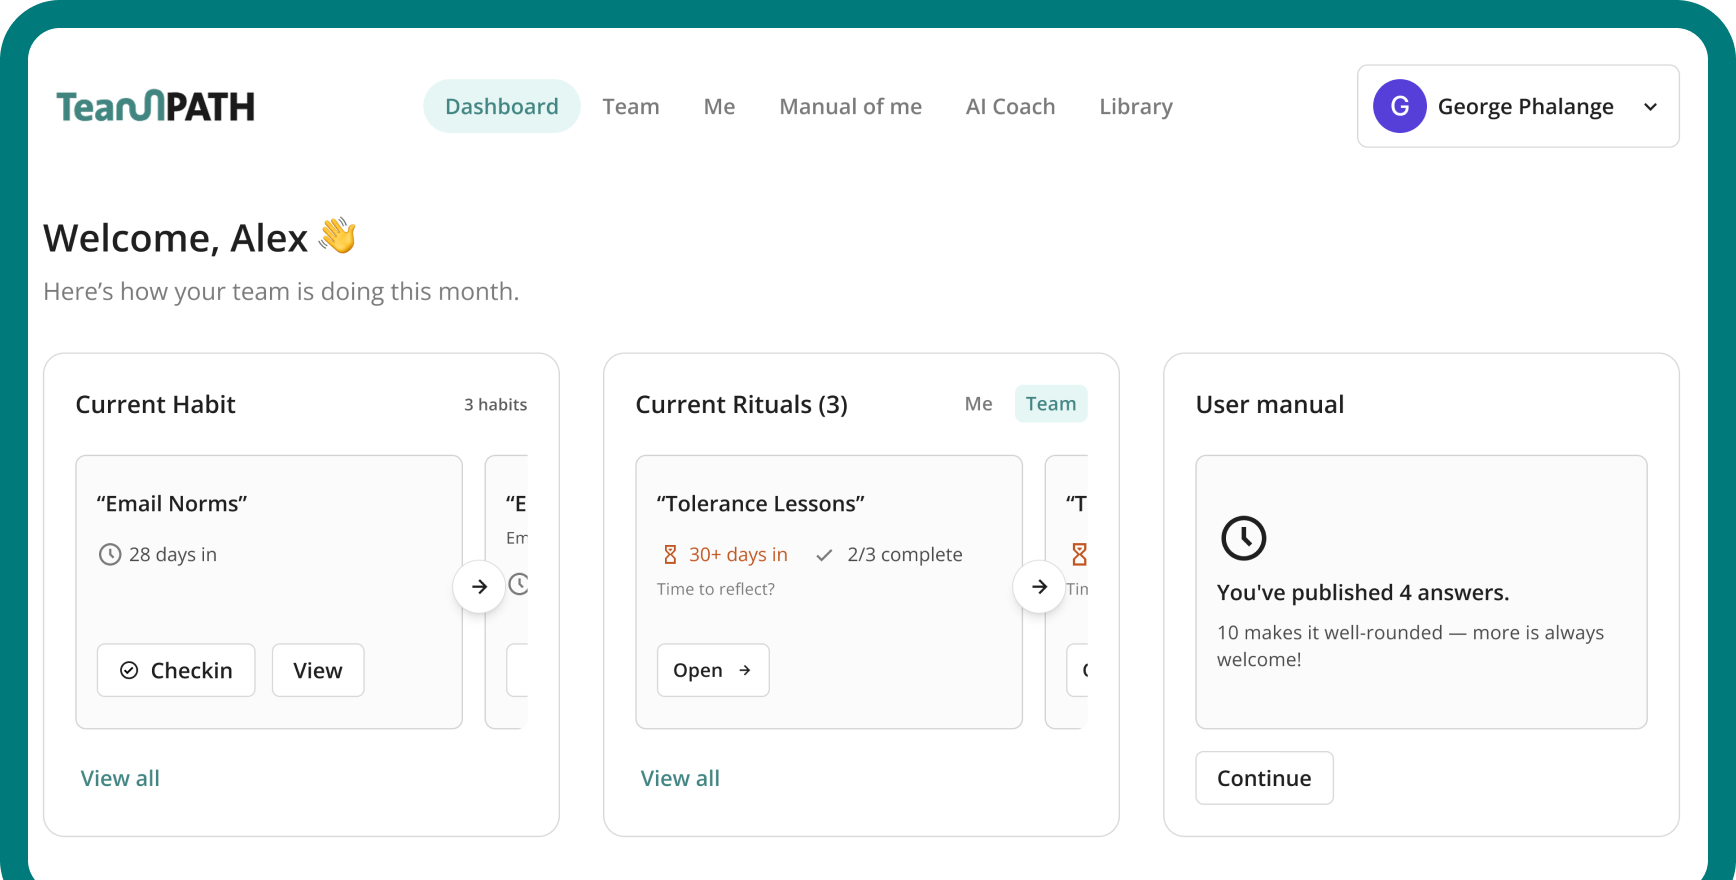Screen dimensions: 1736x880
Task: Open the Dashboard tab
Action: (x=502, y=106)
